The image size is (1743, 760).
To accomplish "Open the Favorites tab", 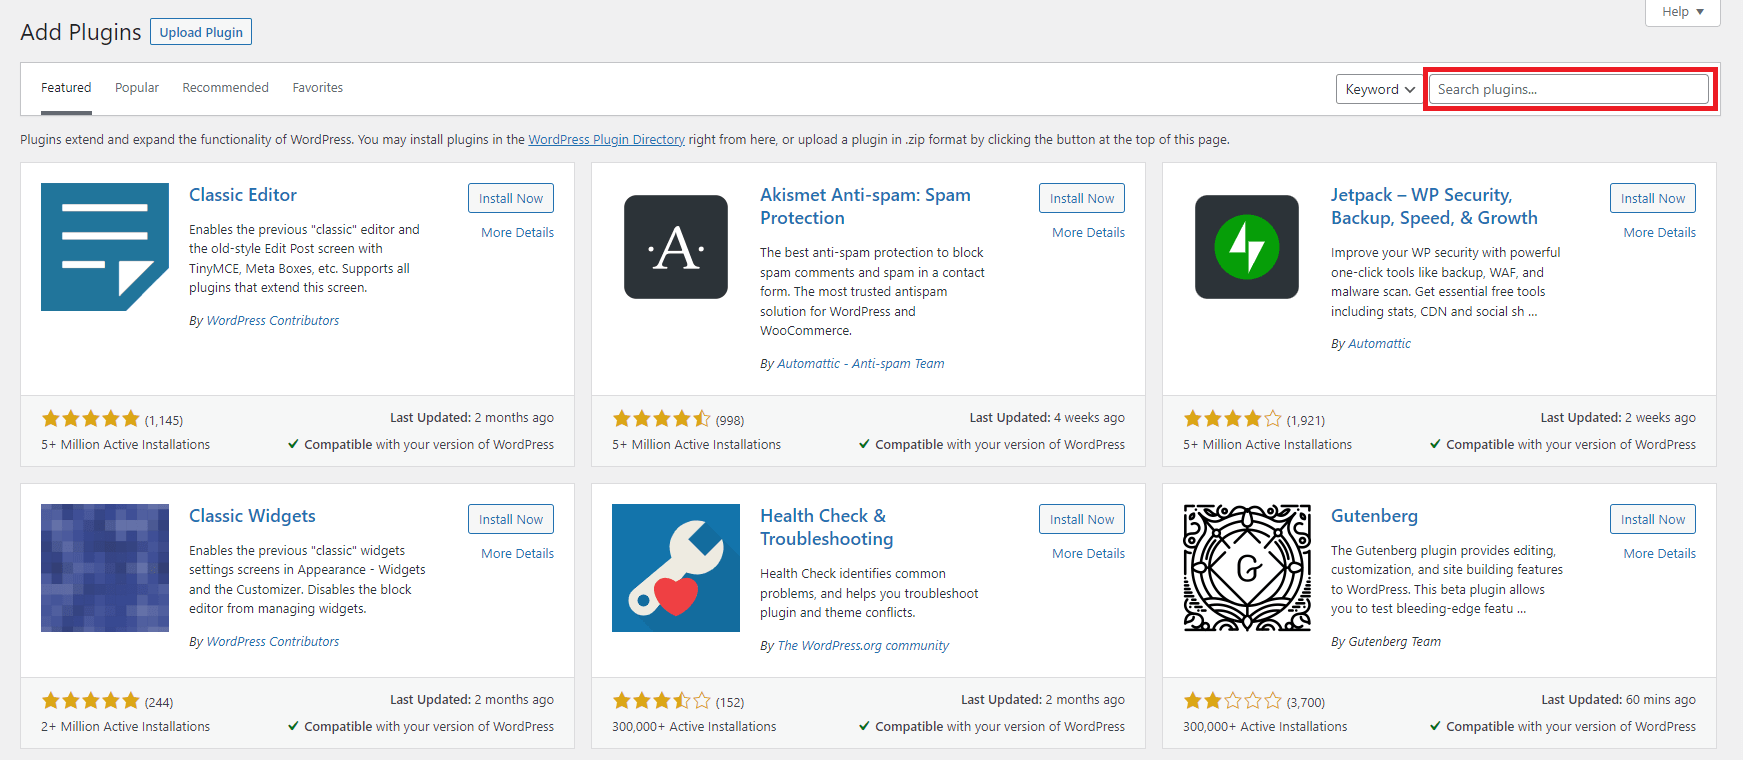I will pos(318,88).
